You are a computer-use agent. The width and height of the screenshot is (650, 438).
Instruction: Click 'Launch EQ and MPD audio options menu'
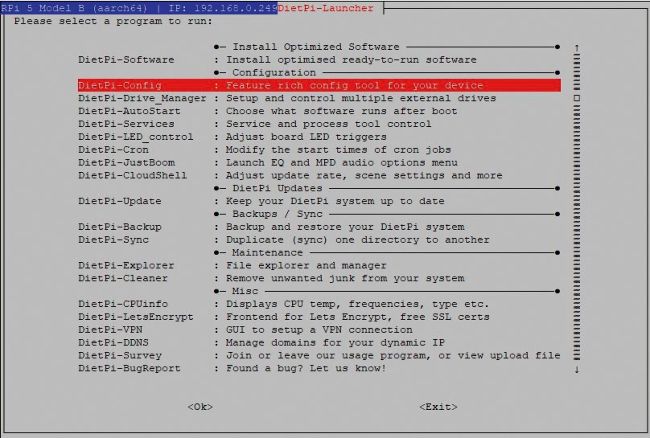click(342, 162)
